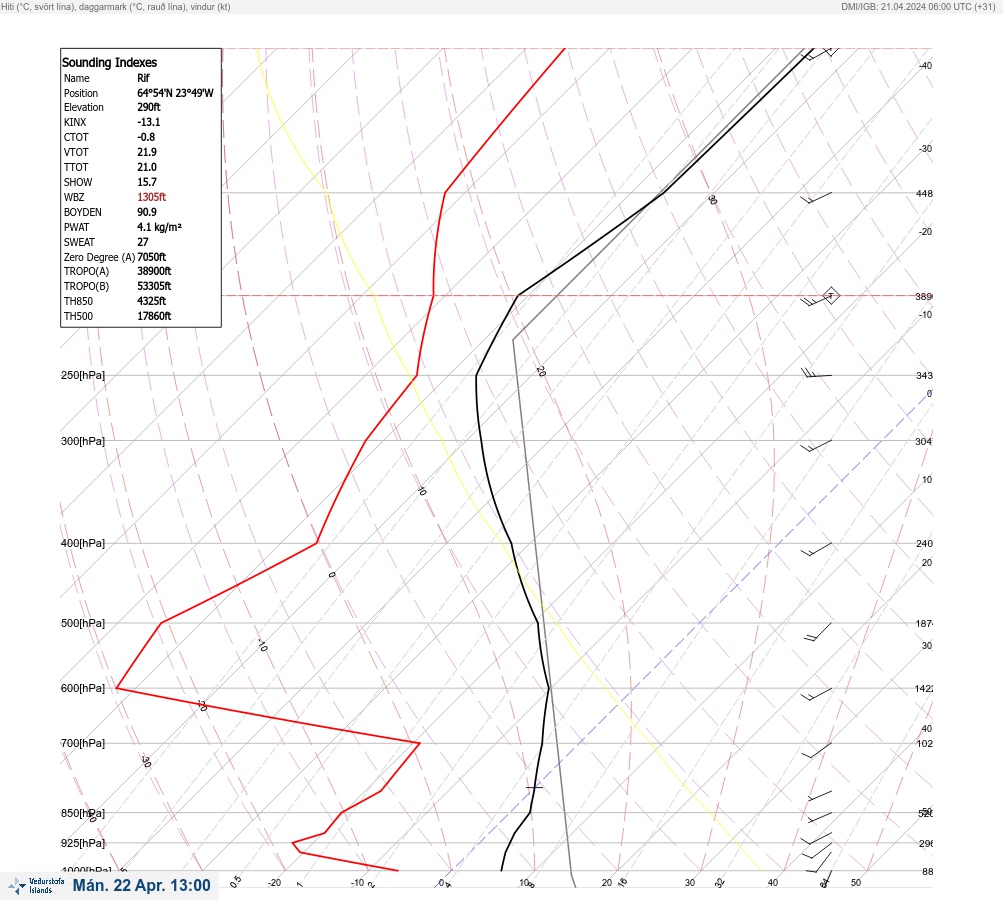Click the Vedurstofa Islands logo
Viewport: 1003px width, 900px height.
click(36, 886)
